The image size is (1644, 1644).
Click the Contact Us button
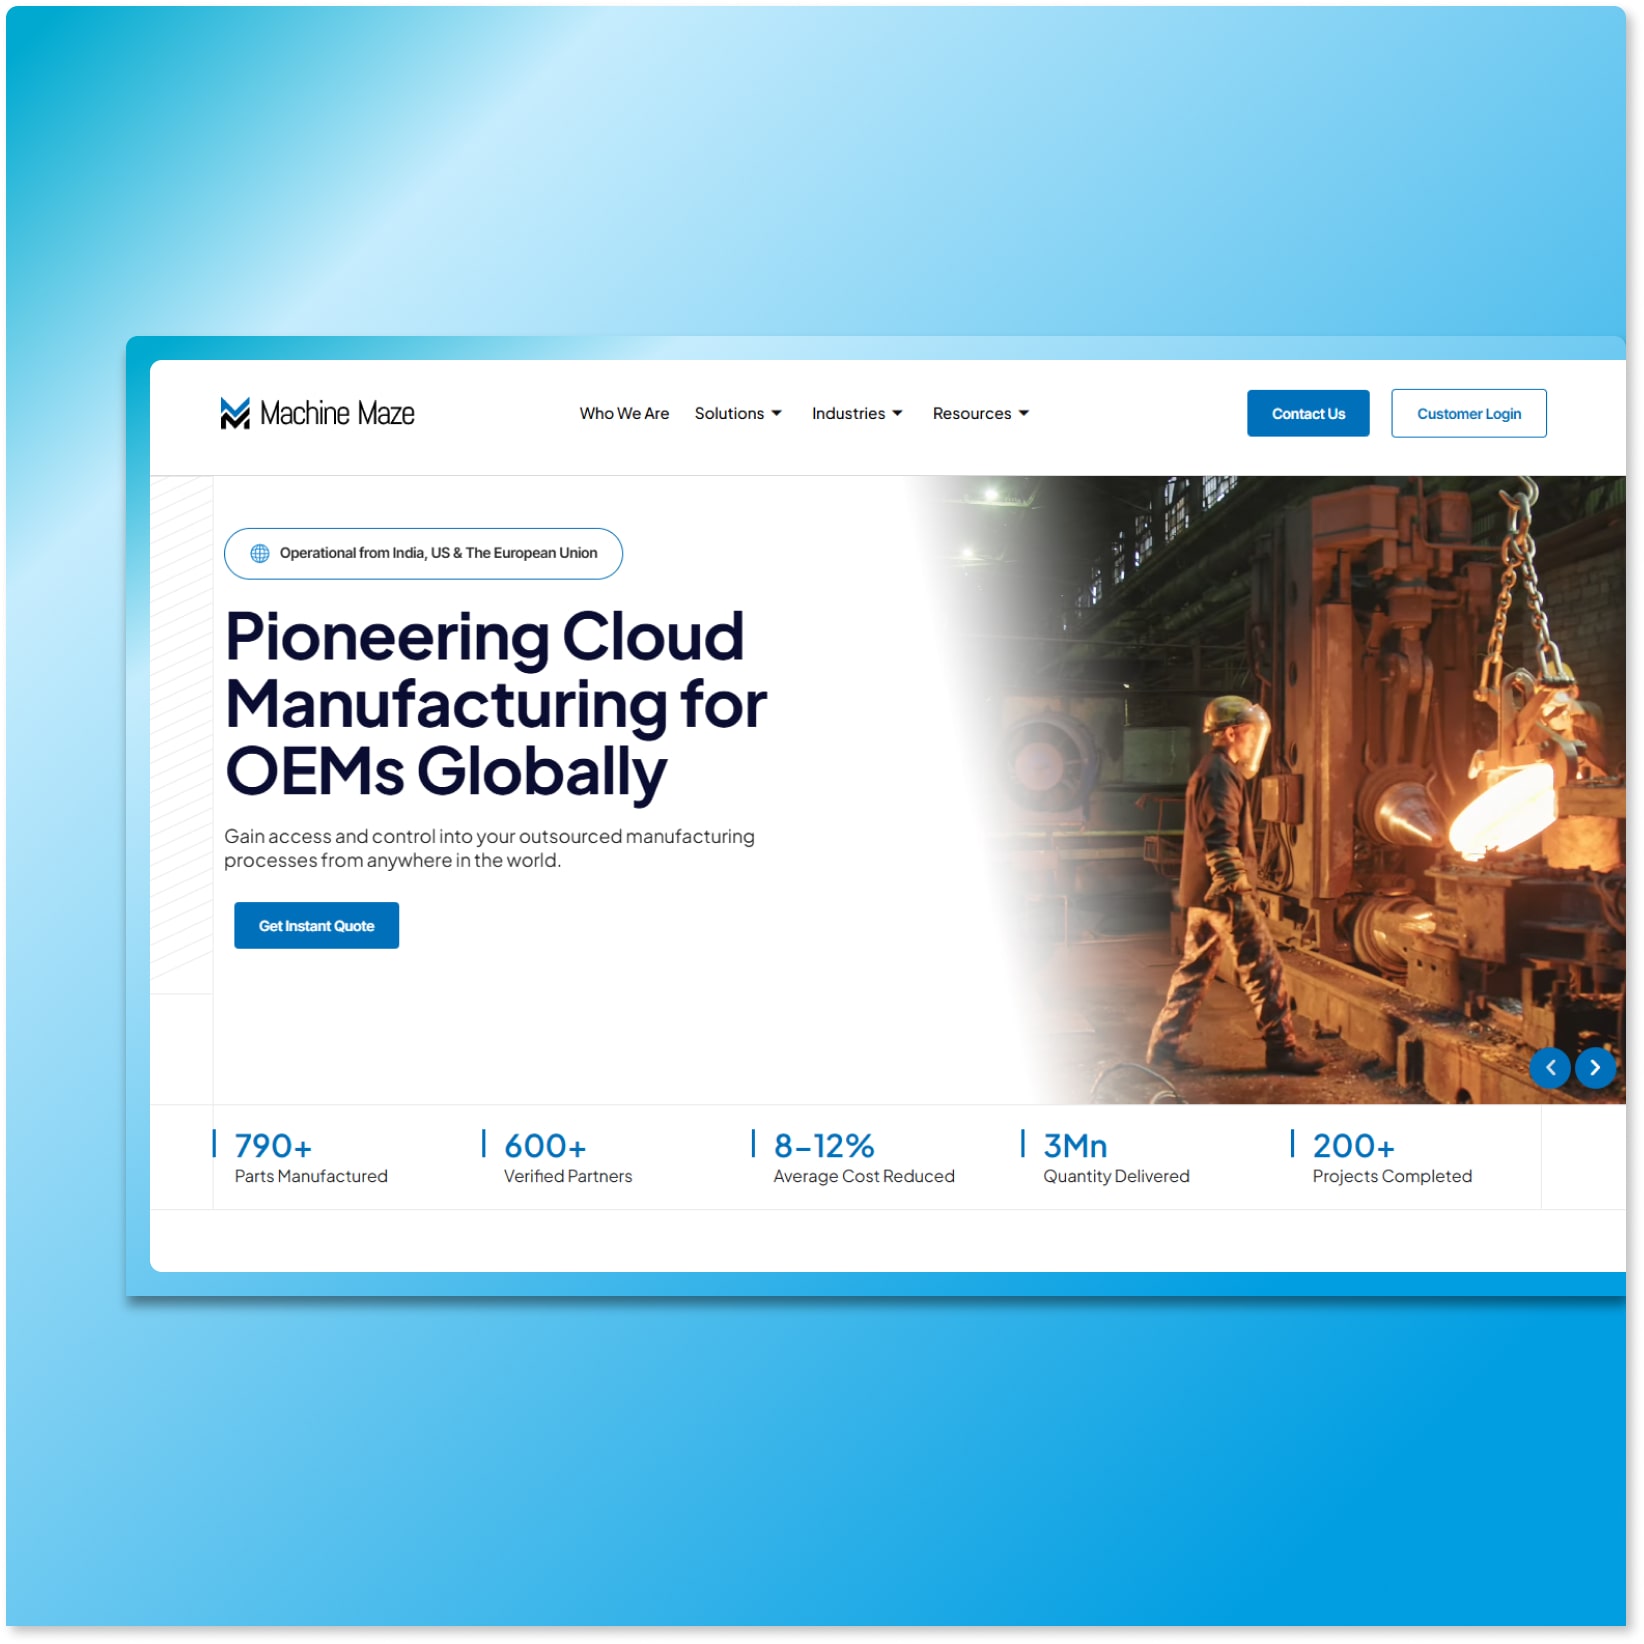pyautogui.click(x=1308, y=413)
